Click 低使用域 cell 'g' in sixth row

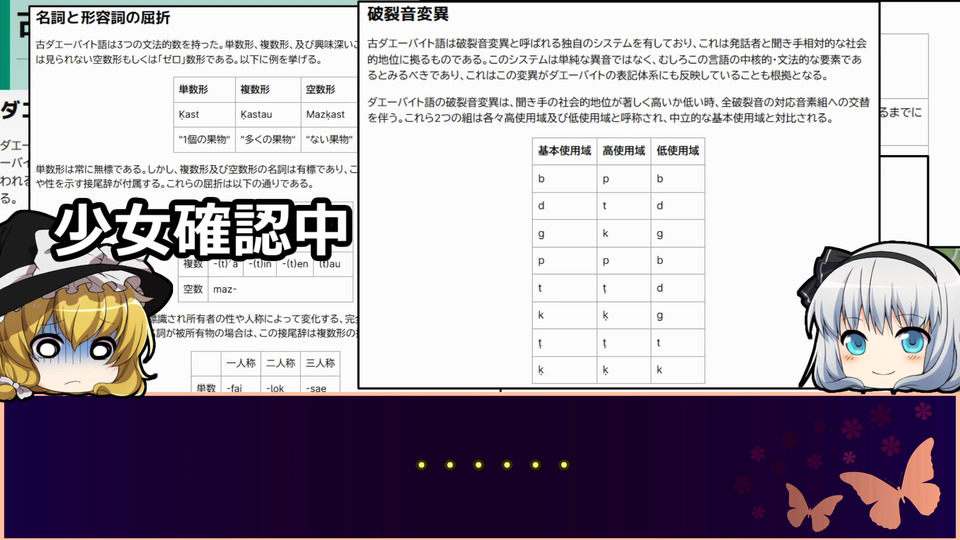point(677,315)
